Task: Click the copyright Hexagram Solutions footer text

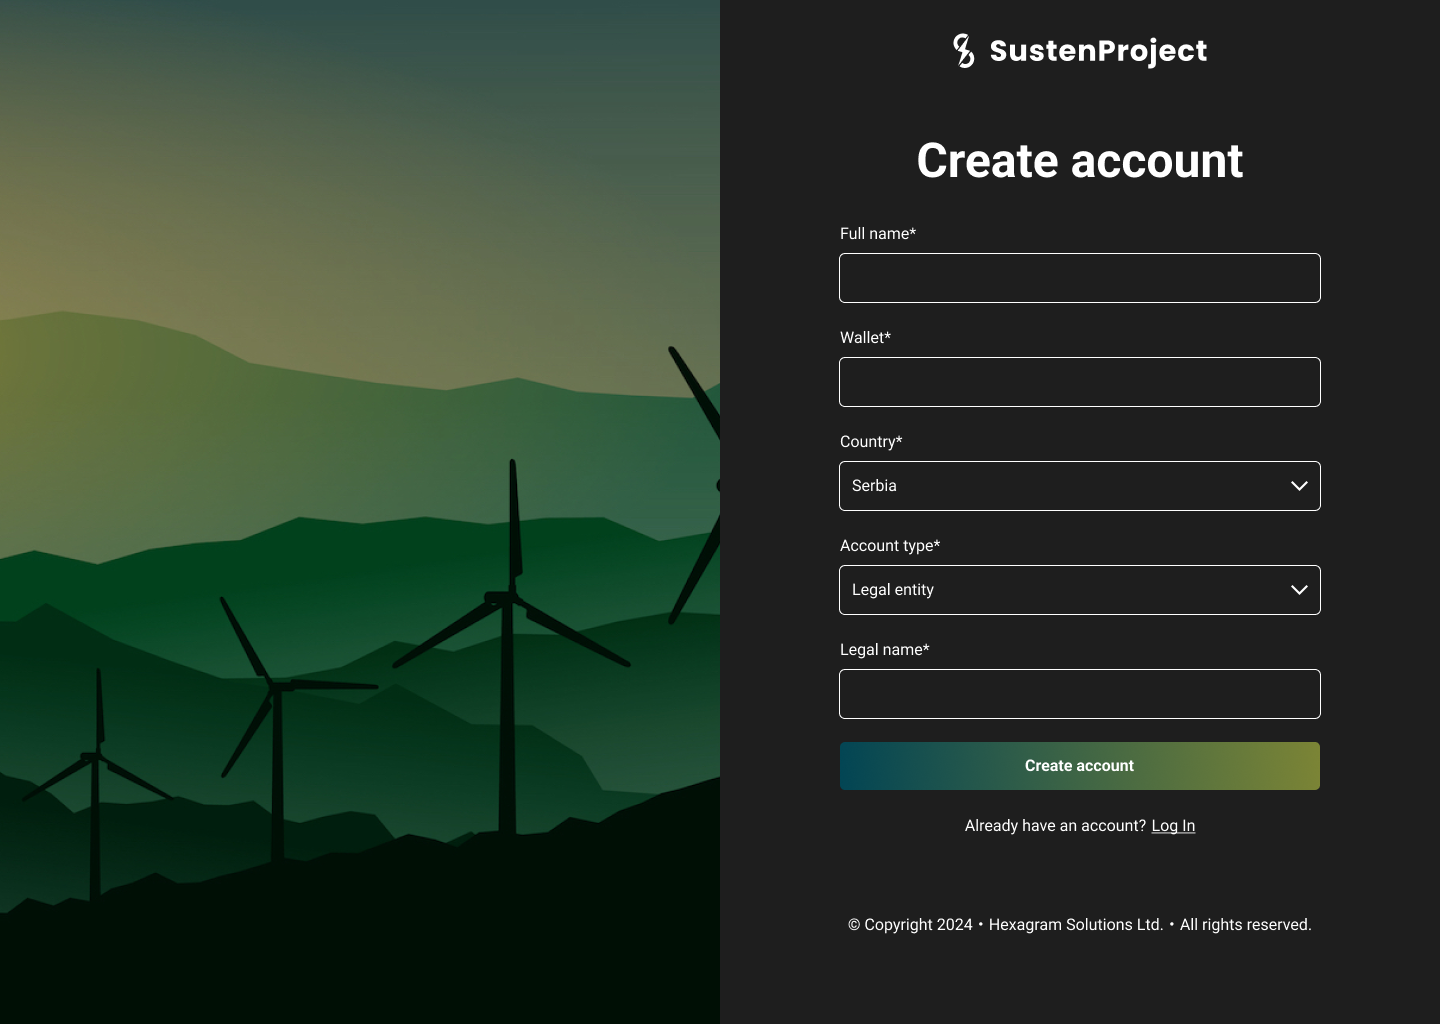Action: tap(1079, 925)
